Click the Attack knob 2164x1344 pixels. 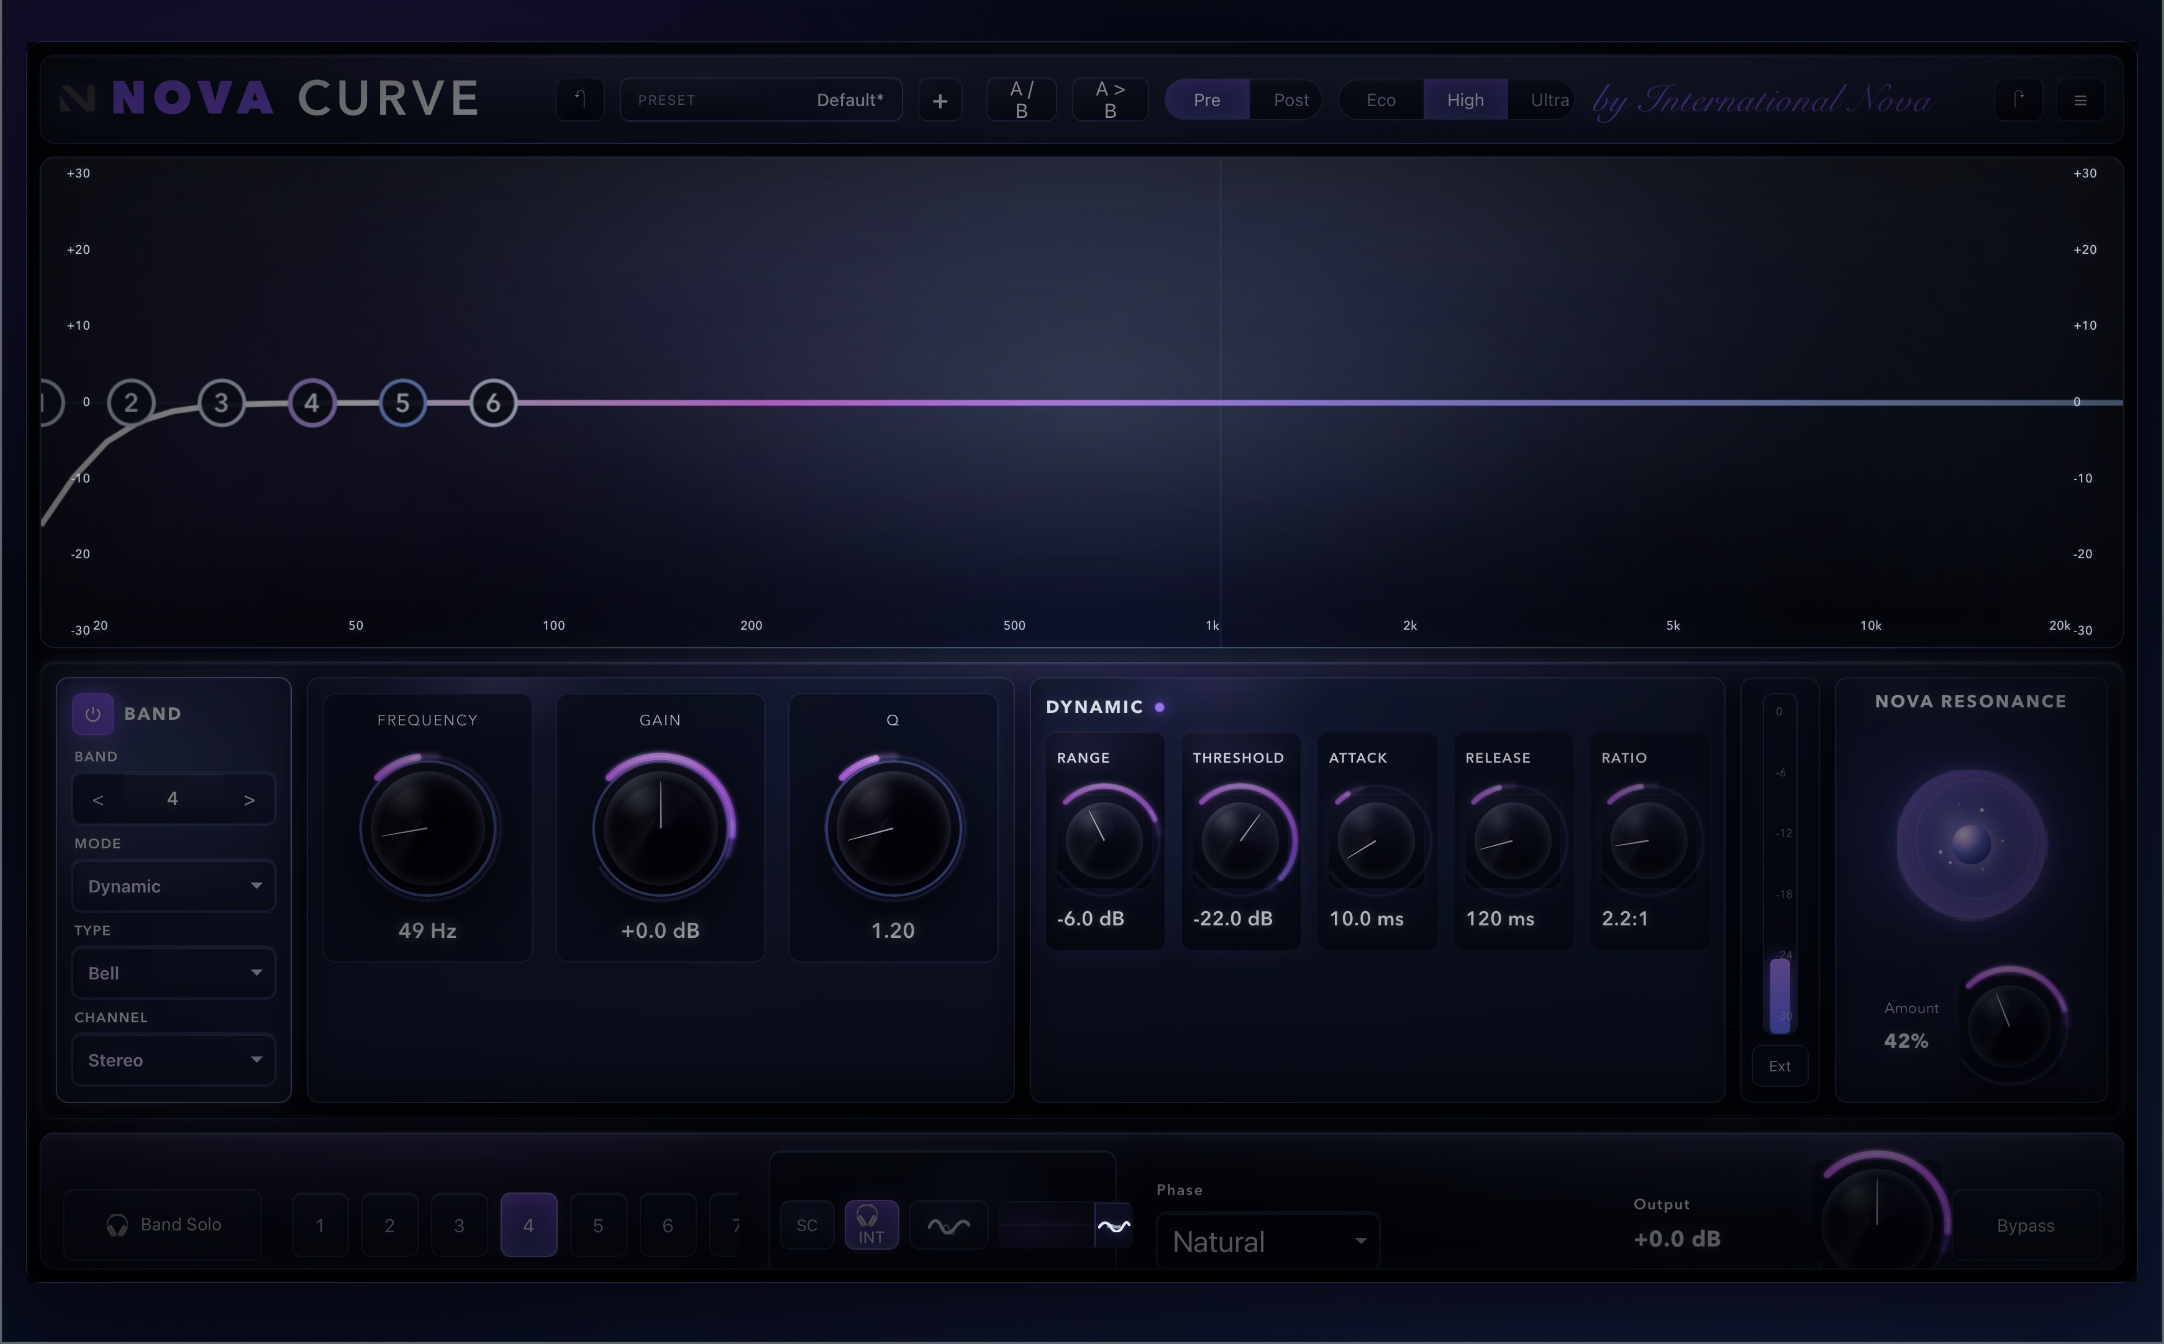1376,841
